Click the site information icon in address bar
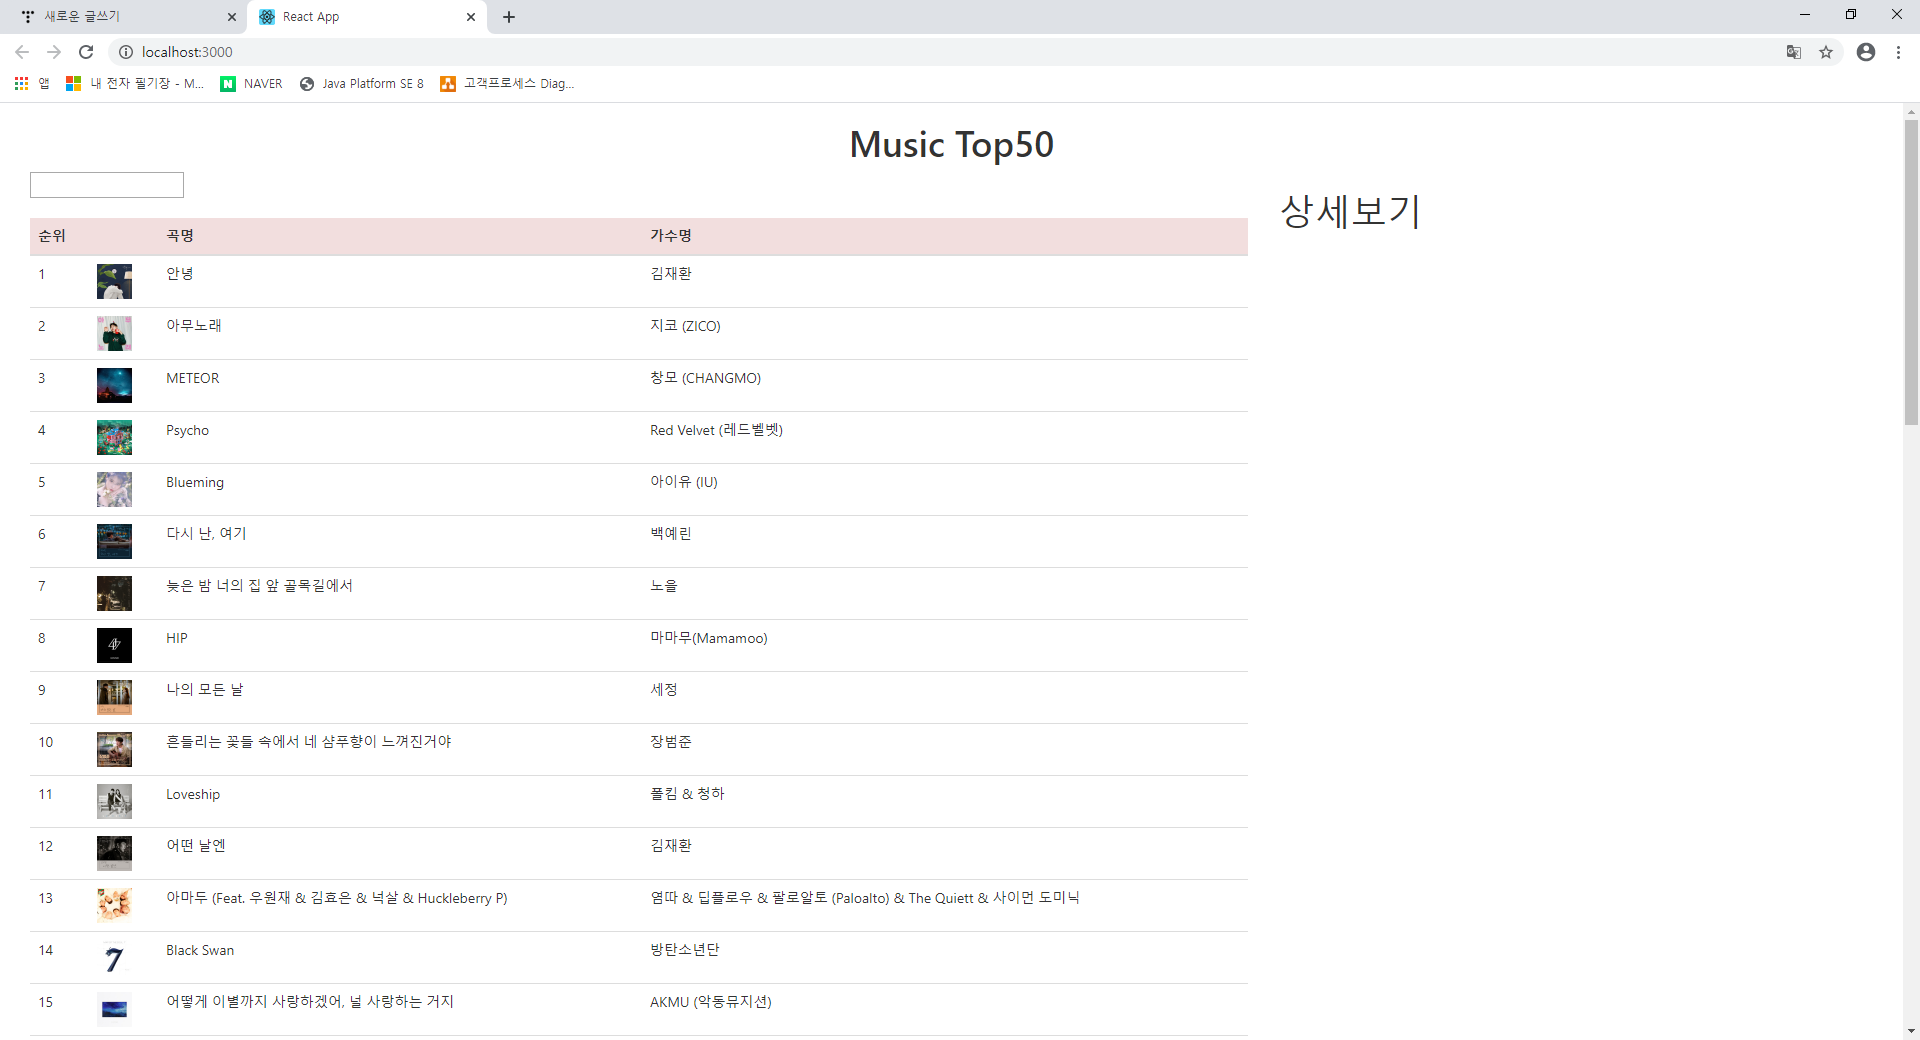Image resolution: width=1920 pixels, height=1040 pixels. (126, 52)
